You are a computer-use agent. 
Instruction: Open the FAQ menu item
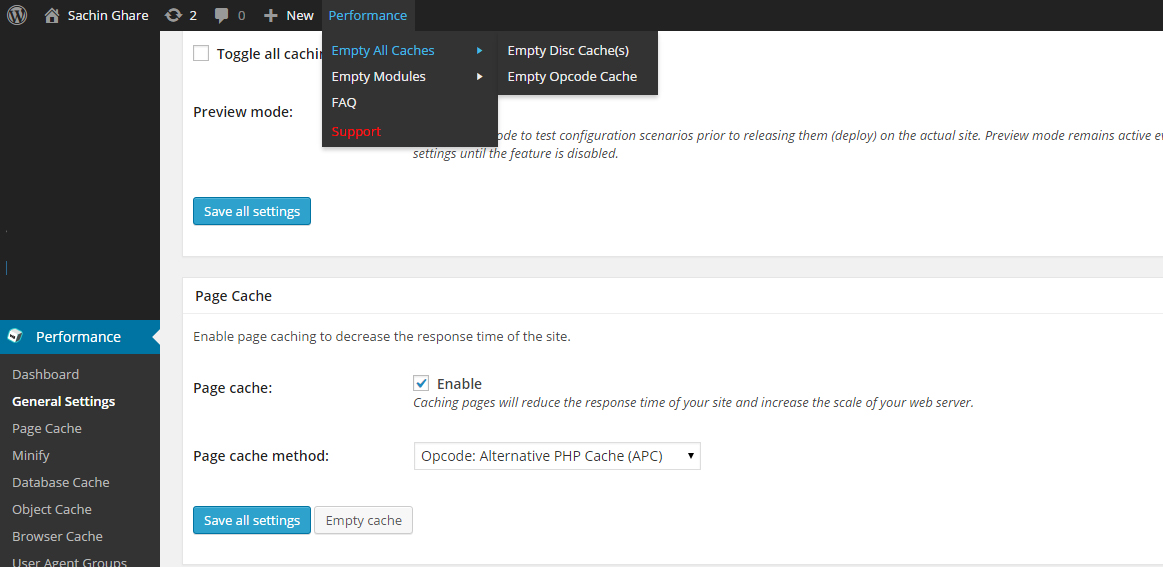click(x=344, y=102)
